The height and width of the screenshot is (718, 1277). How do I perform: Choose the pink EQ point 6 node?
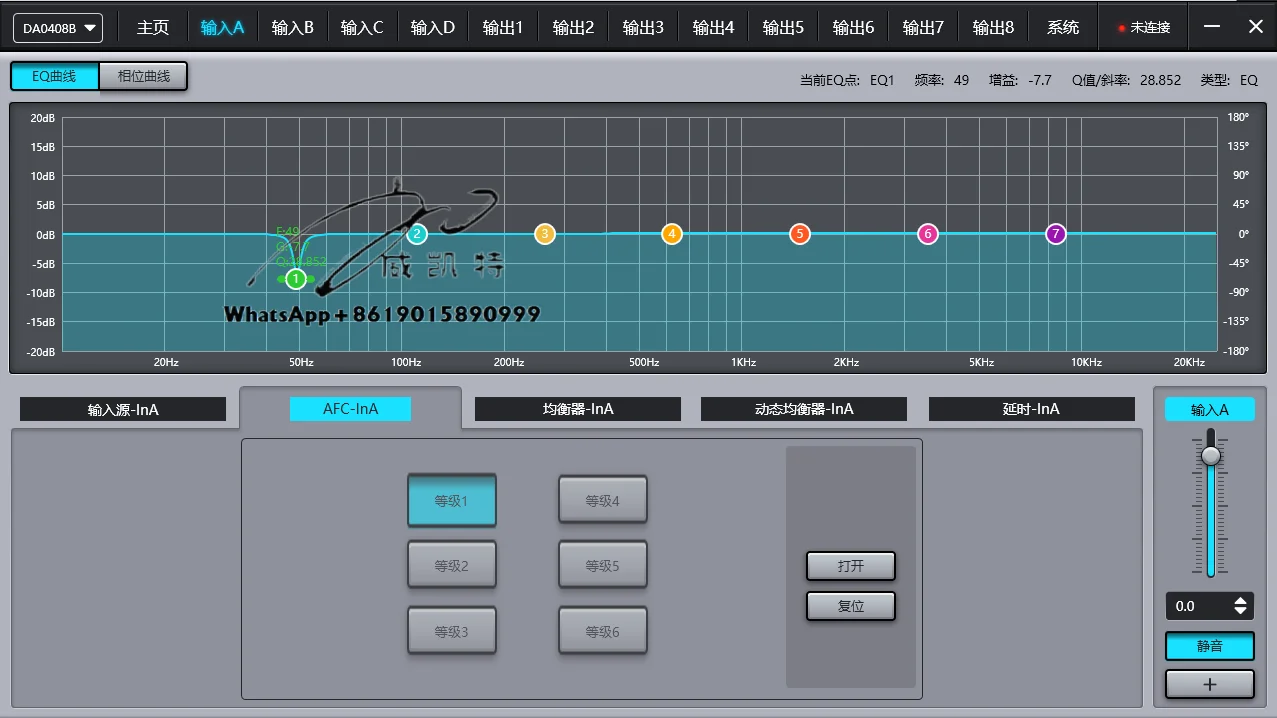click(x=928, y=234)
